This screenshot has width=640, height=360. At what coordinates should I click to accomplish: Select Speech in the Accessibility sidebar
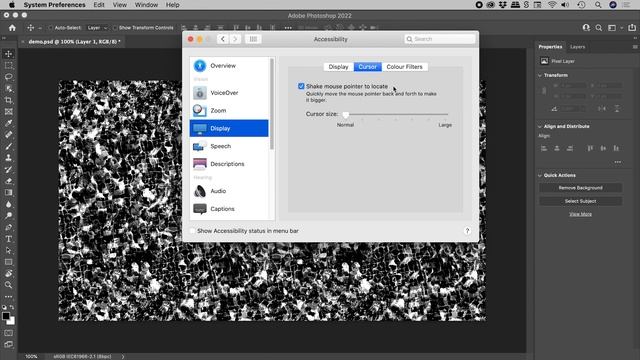pyautogui.click(x=229, y=146)
